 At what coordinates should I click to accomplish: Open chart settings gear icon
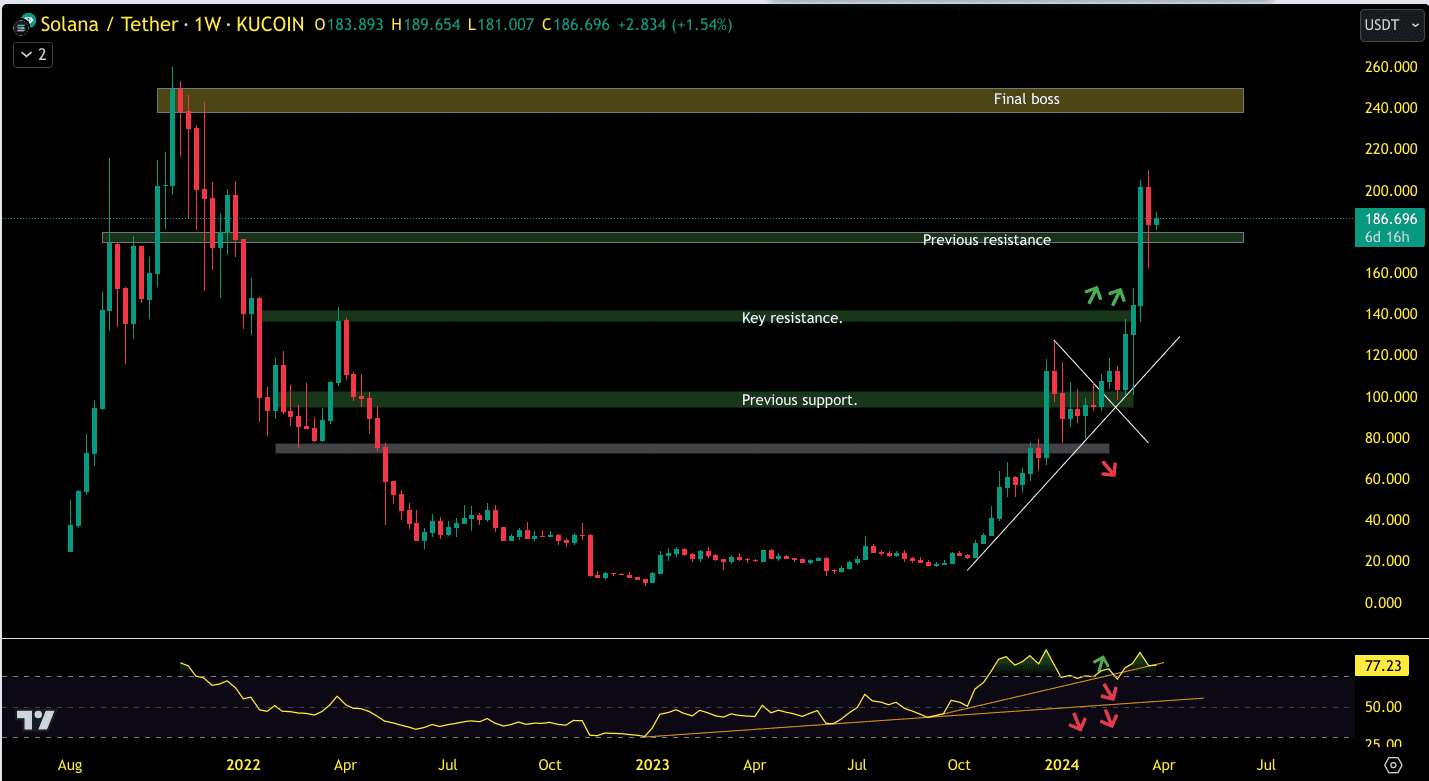click(1393, 765)
